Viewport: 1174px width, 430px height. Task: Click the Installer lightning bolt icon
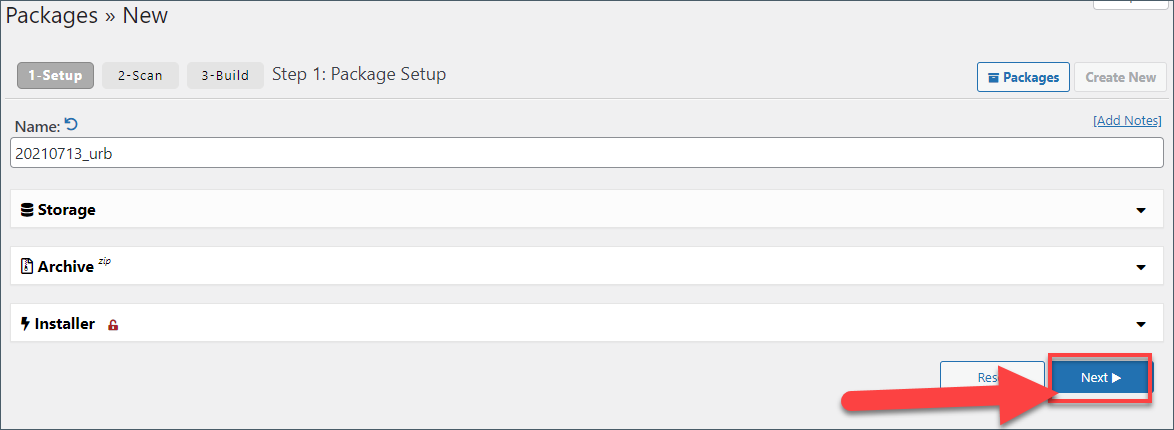click(25, 324)
